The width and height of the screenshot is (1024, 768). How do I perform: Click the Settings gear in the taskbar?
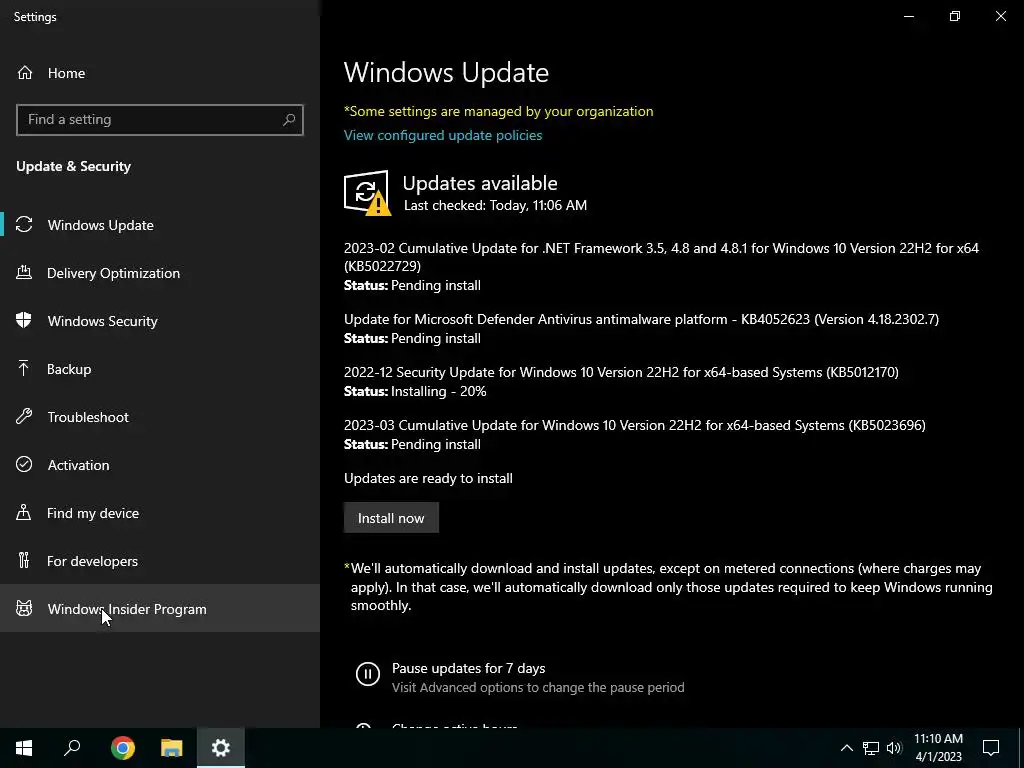coord(221,748)
